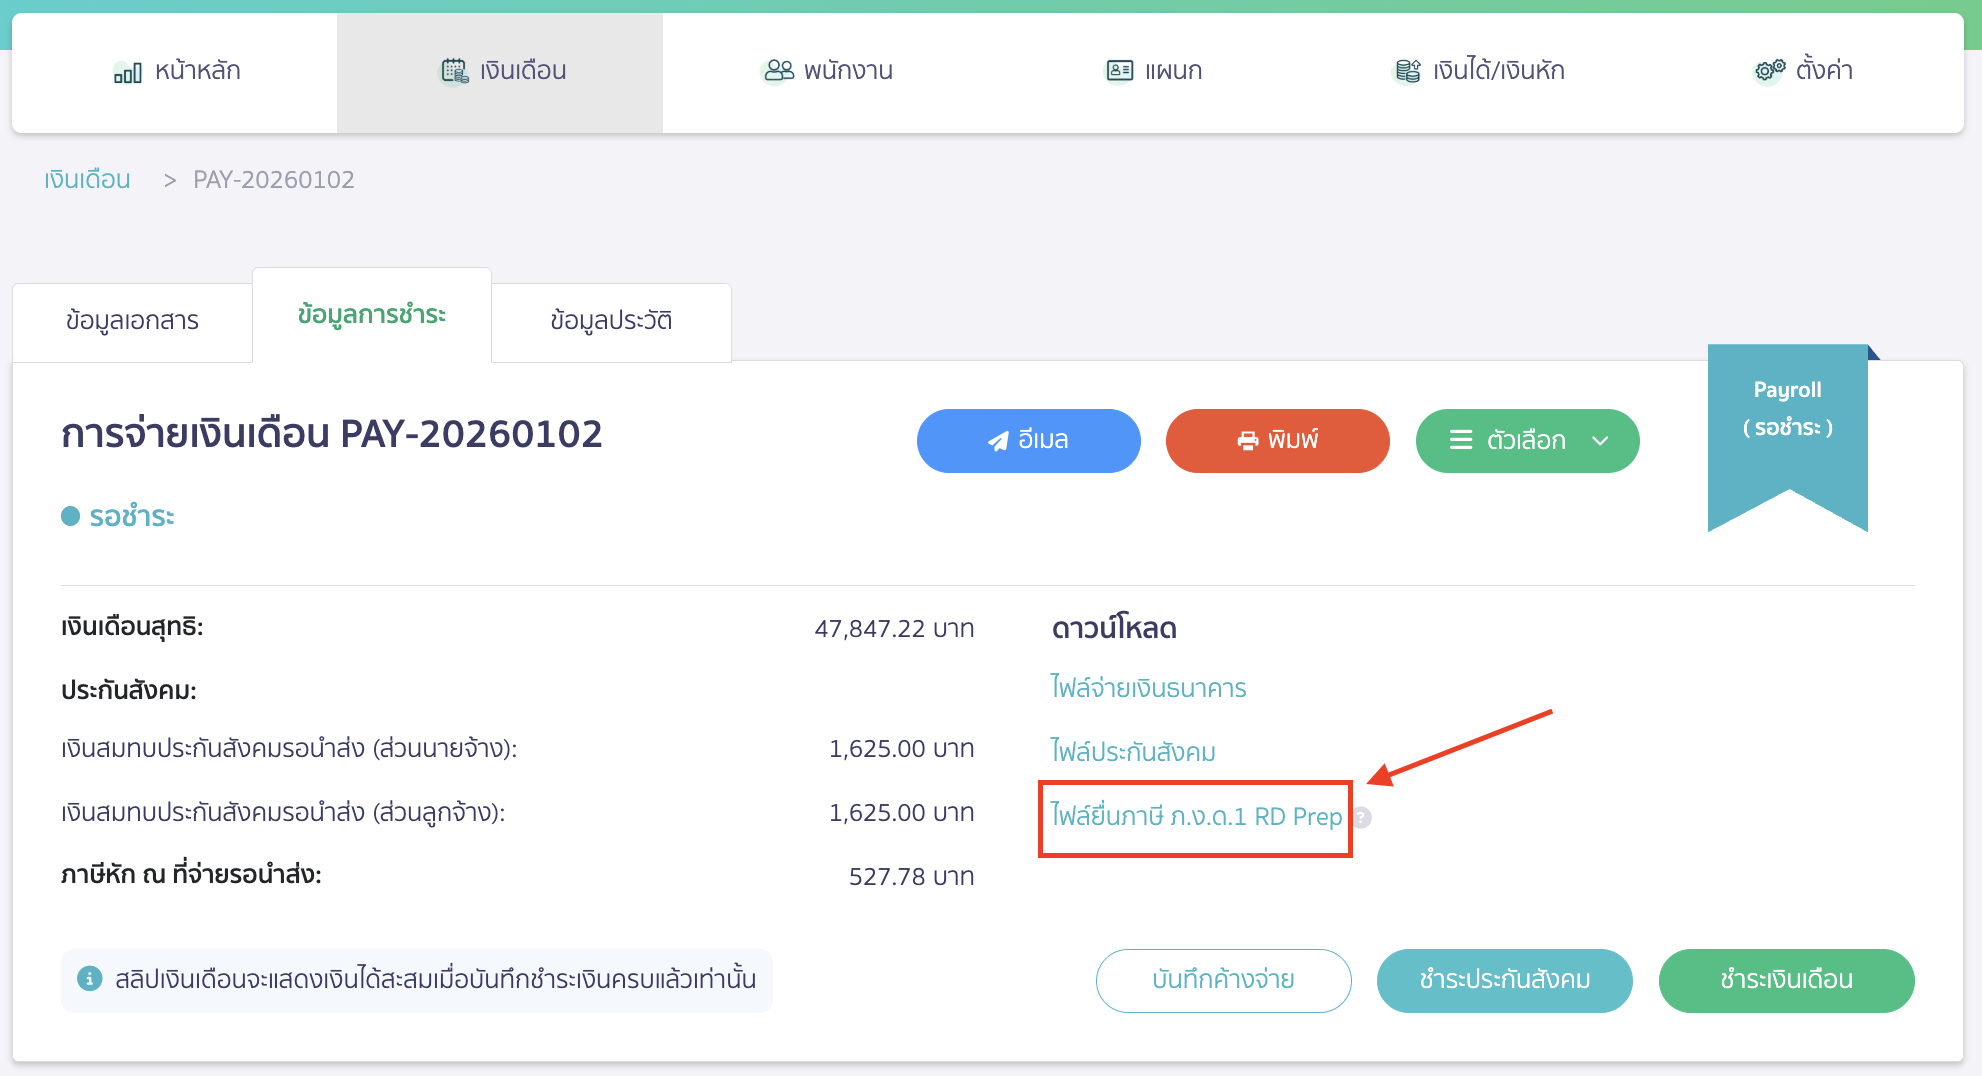Download the ไฟล์ประกันสังคม file
The image size is (1982, 1076).
click(1133, 752)
